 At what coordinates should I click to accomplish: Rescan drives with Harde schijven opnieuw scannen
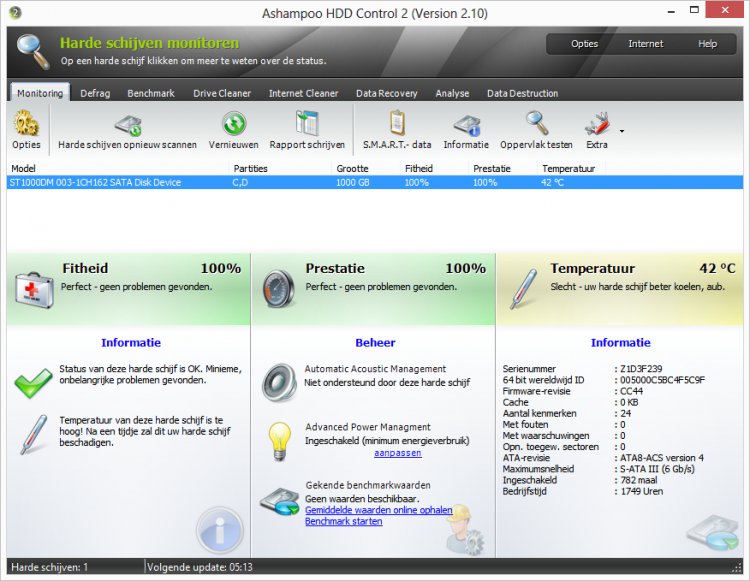(127, 125)
